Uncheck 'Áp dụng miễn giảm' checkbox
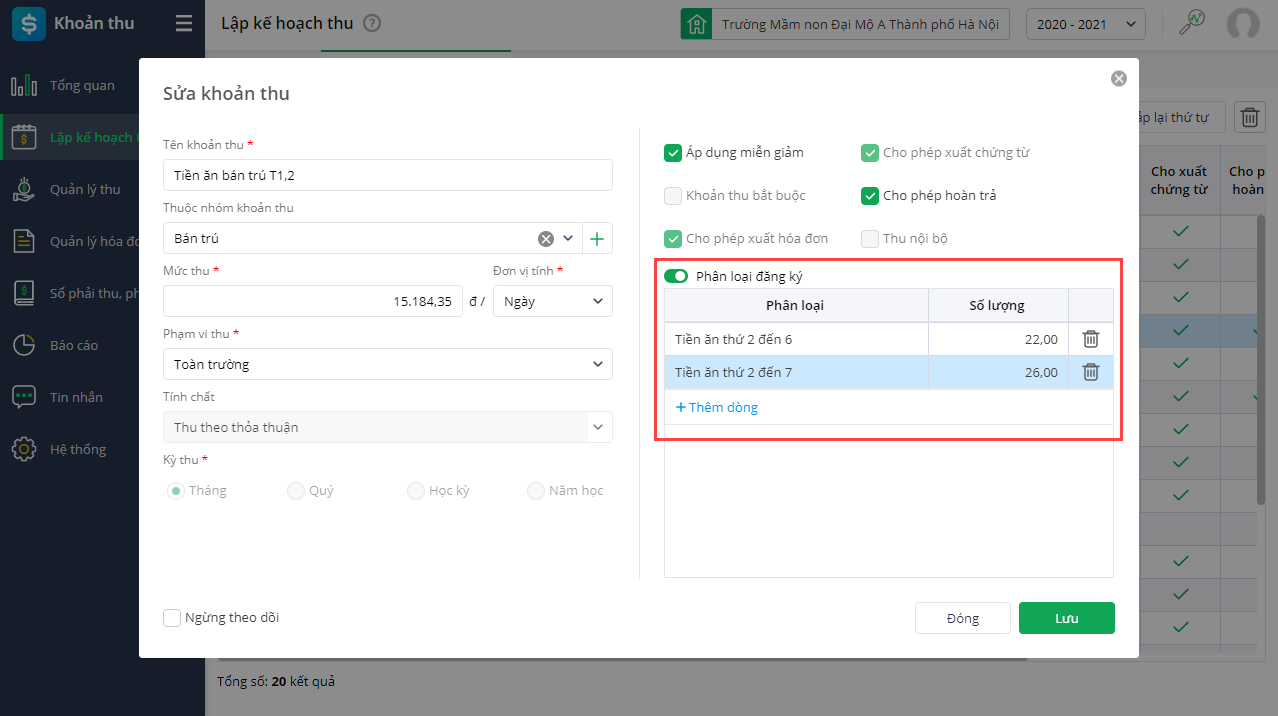 [x=673, y=153]
